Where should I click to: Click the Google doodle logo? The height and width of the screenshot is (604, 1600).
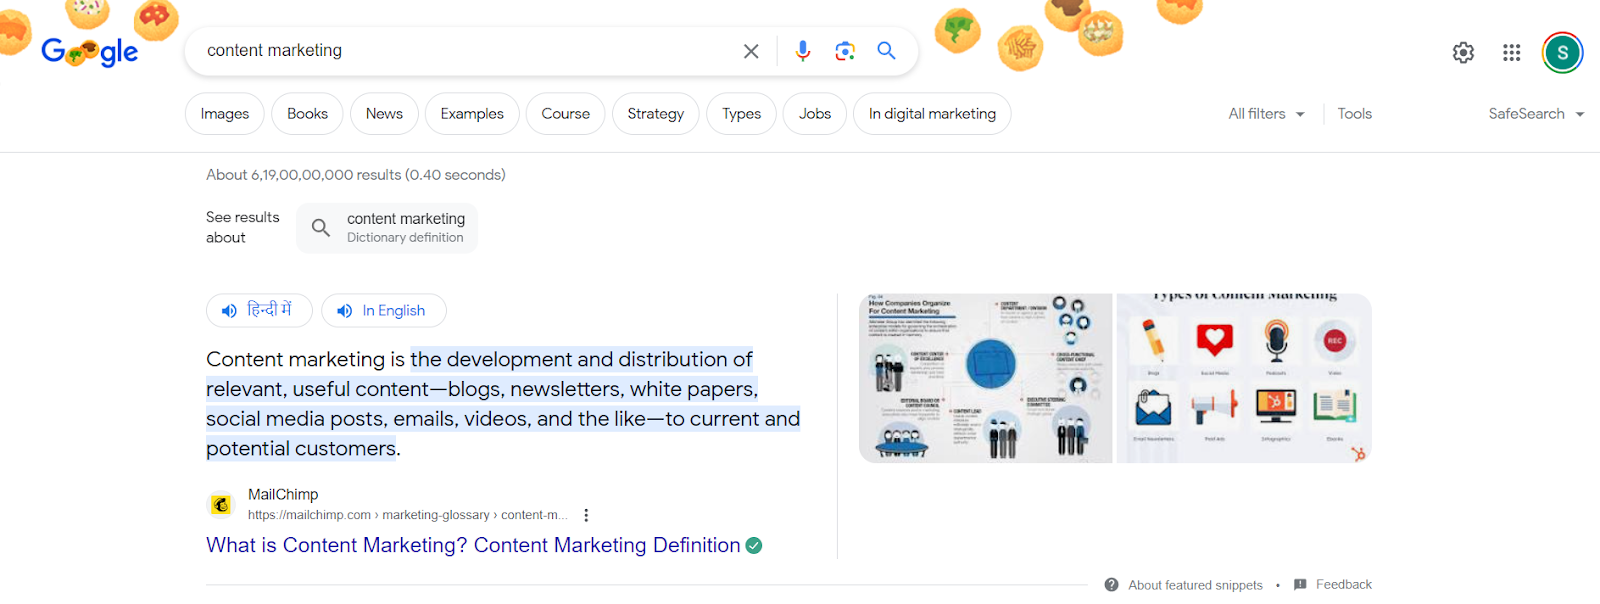[90, 50]
